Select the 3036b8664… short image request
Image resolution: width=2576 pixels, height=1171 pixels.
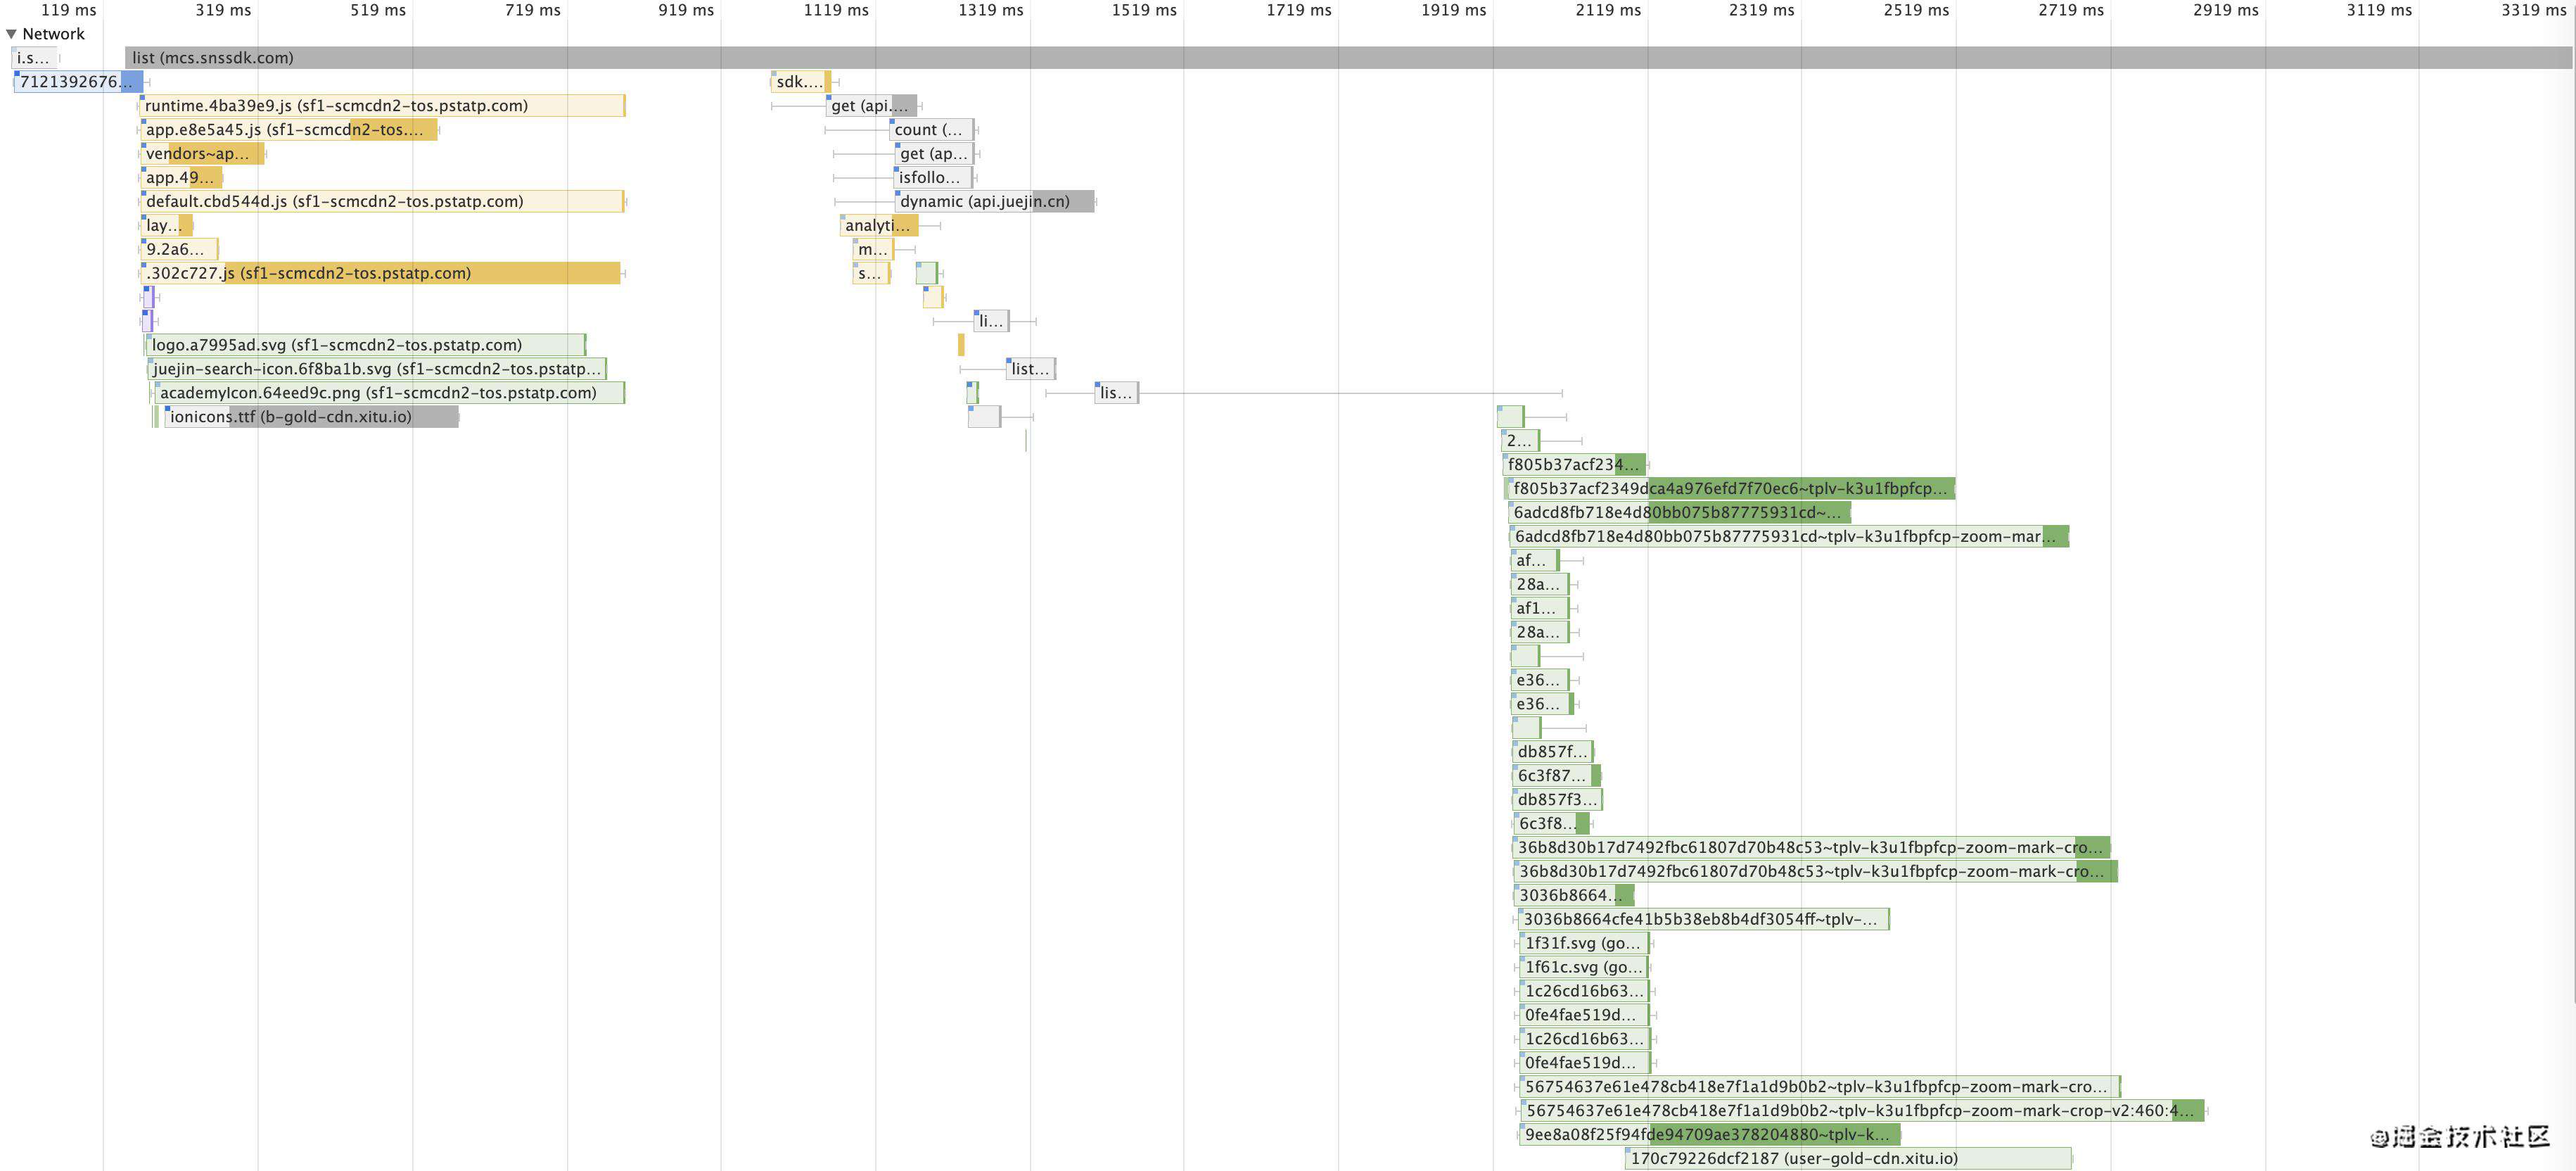1574,896
